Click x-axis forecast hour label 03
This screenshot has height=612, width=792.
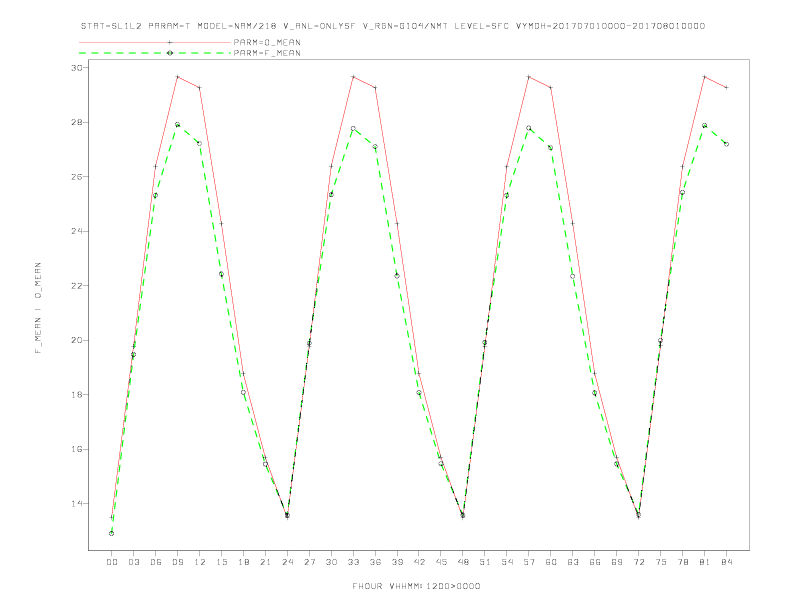coord(133,562)
